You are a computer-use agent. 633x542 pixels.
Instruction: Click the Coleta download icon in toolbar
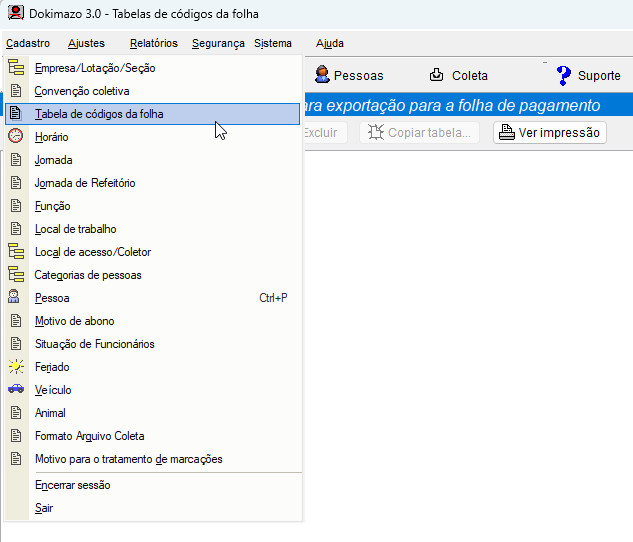pos(436,75)
